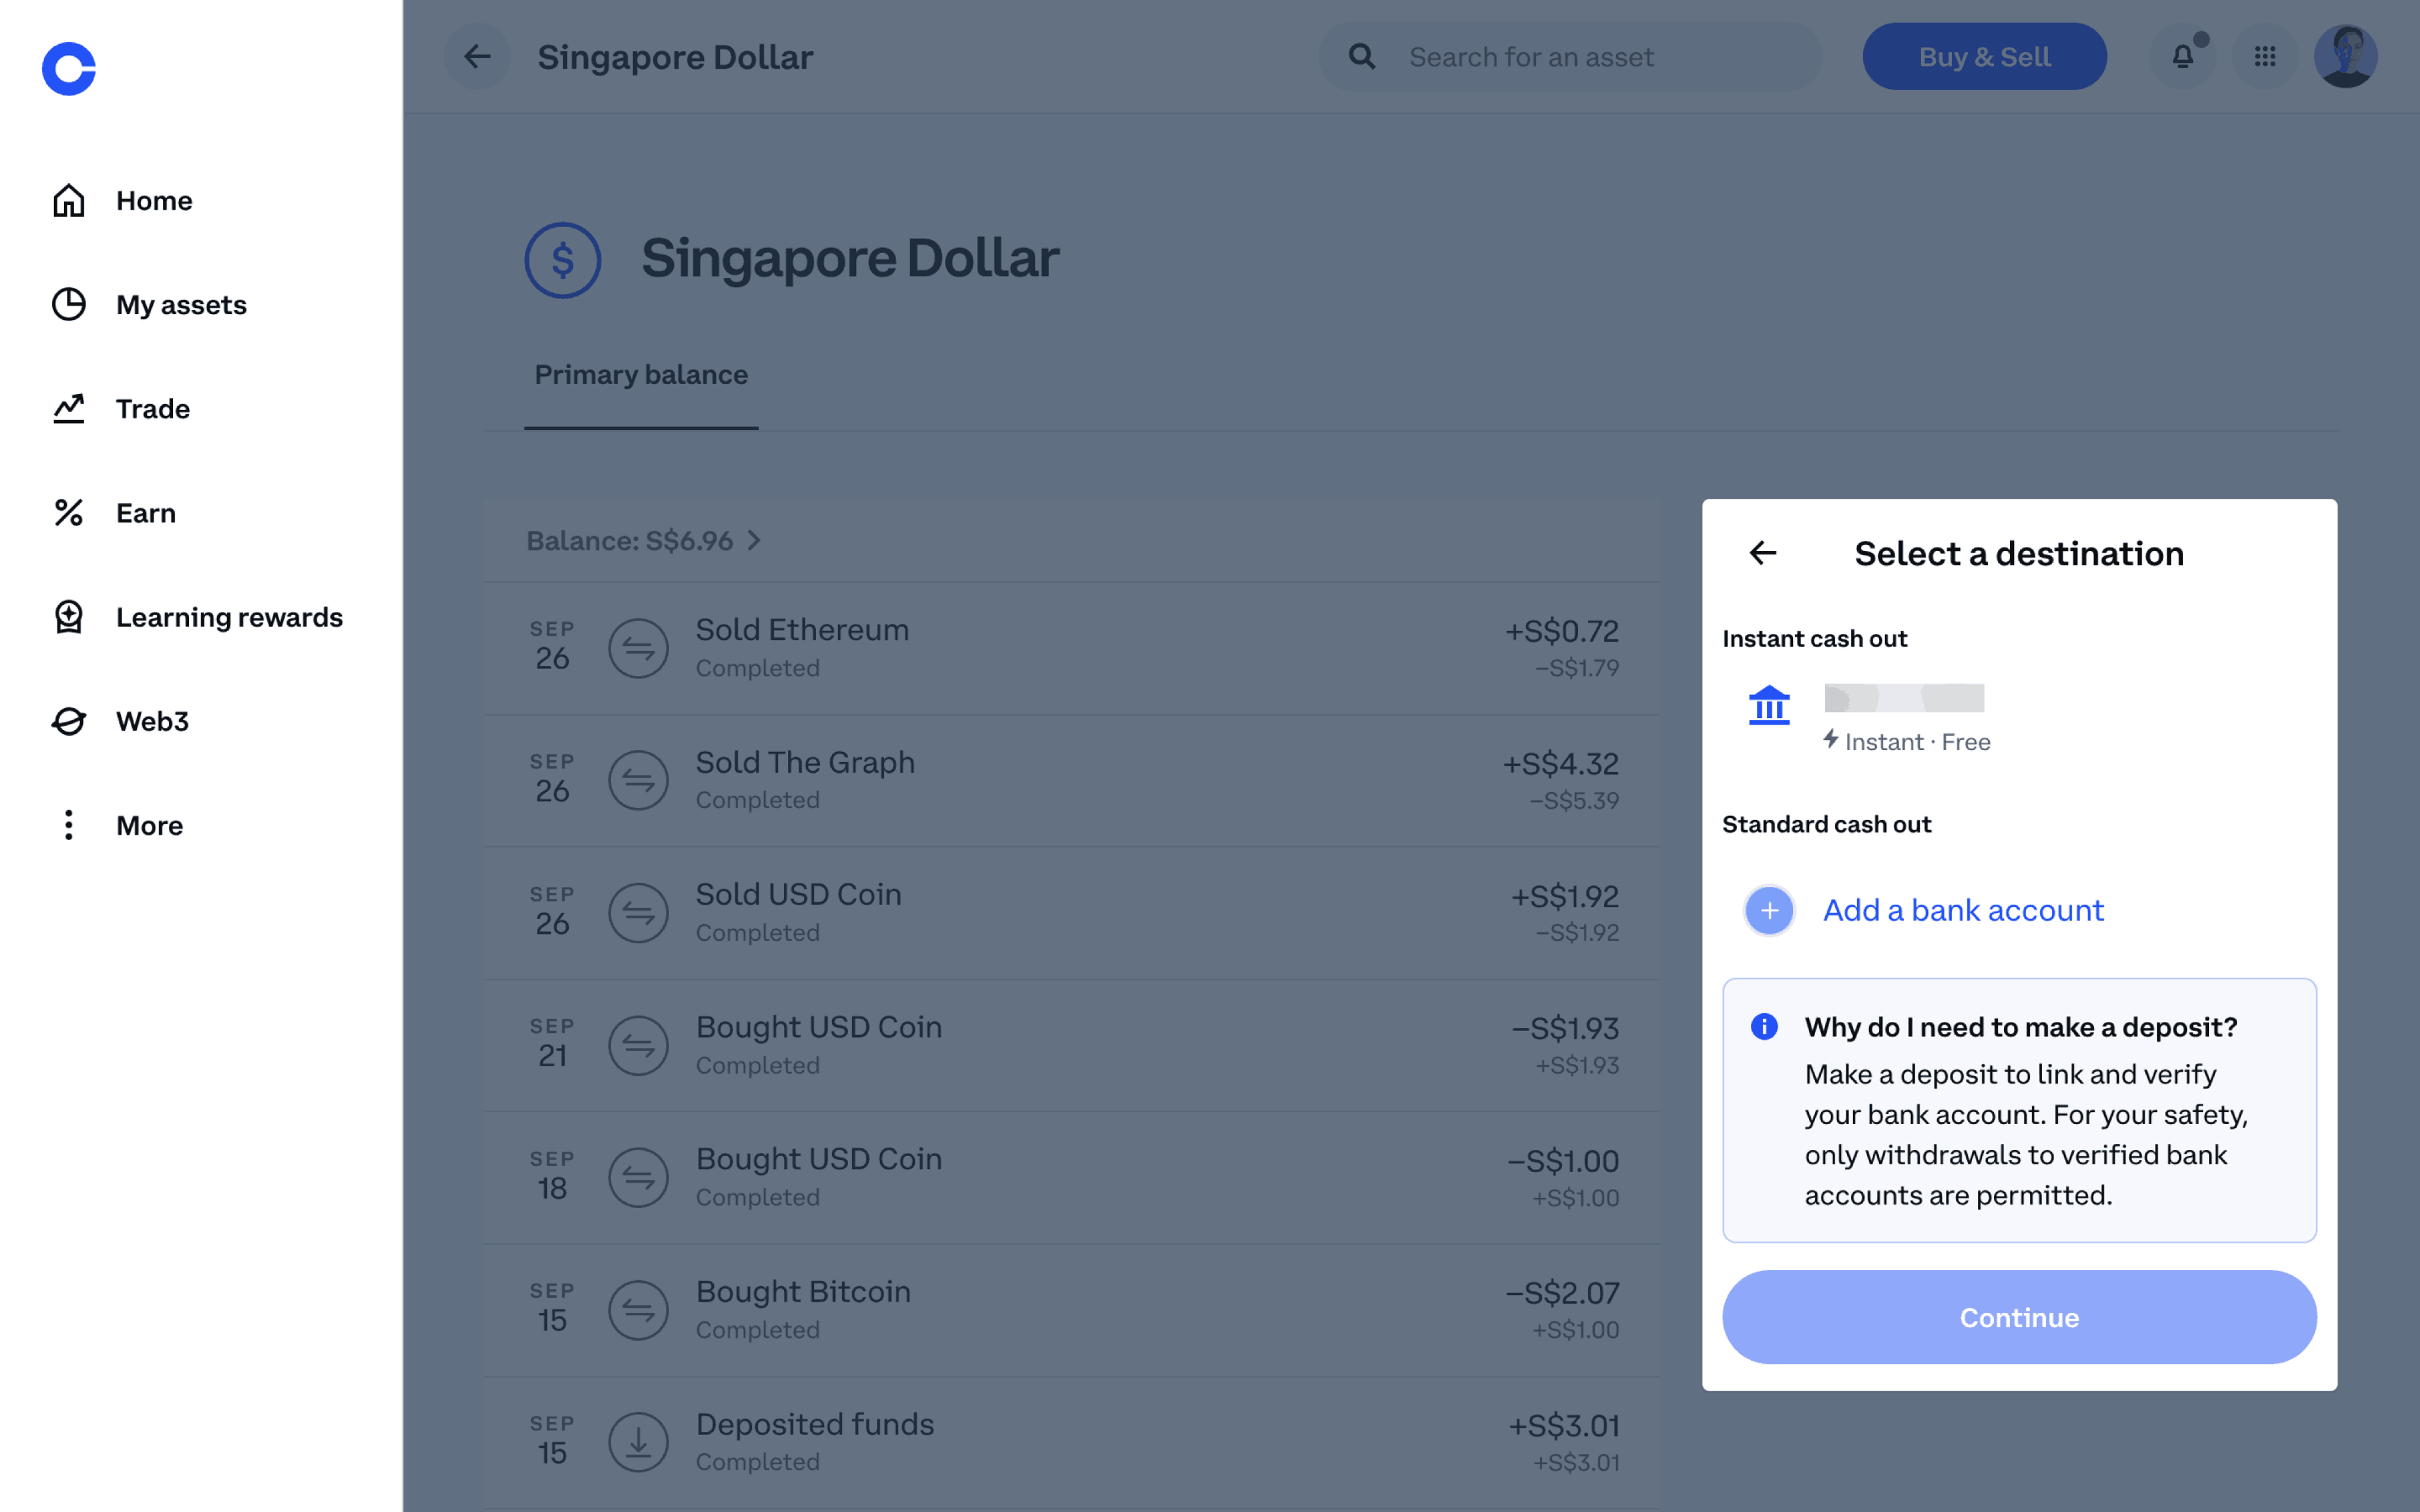Go back using header arrow next to Singapore Dollar

pyautogui.click(x=477, y=57)
